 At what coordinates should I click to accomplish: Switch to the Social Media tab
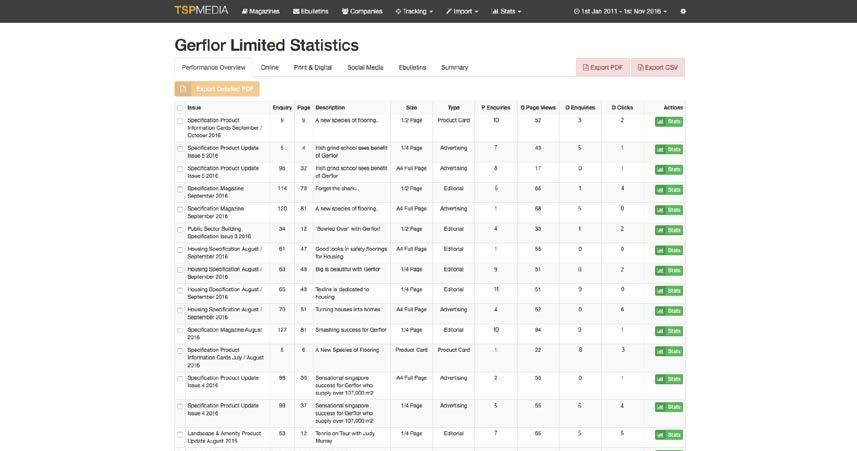pos(365,67)
